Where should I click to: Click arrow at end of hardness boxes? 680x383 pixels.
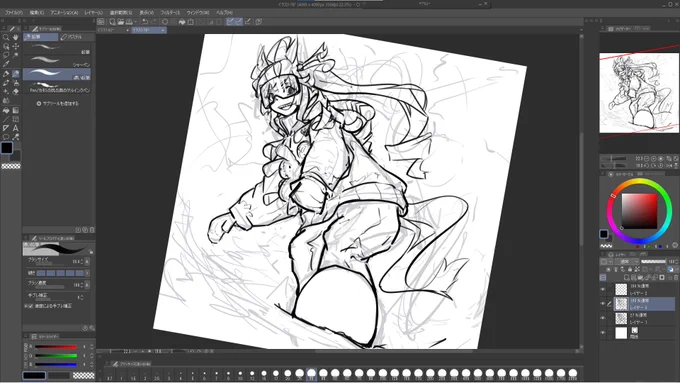(87, 273)
